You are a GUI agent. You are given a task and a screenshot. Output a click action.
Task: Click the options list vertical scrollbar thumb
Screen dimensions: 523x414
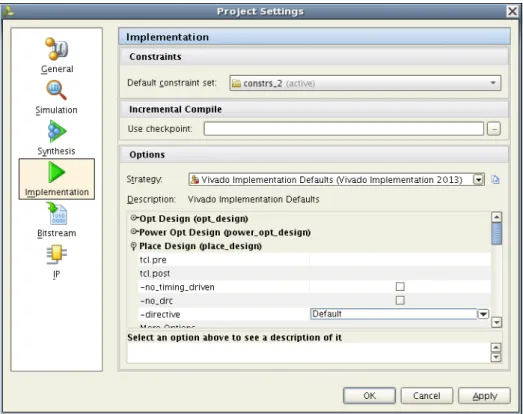tap(497, 234)
